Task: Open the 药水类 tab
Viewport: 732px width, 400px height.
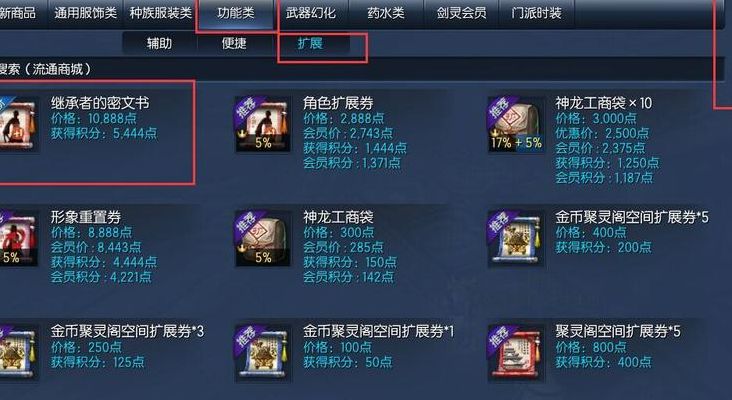Action: click(x=386, y=13)
